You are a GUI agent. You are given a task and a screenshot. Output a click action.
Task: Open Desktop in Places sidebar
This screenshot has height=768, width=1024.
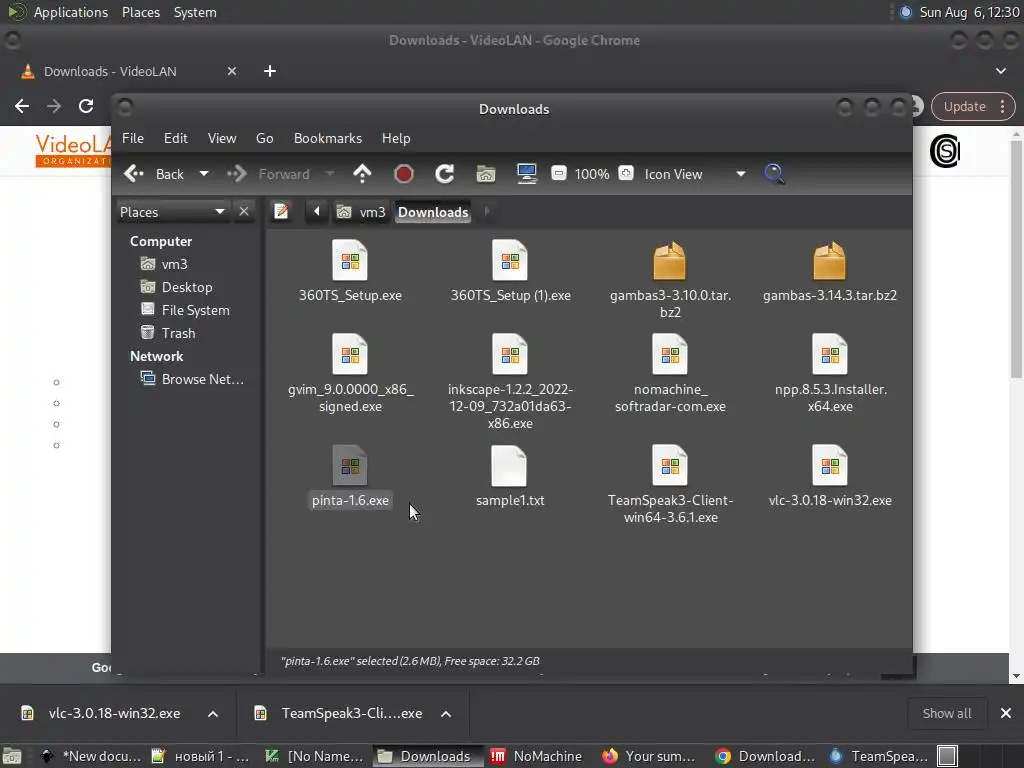click(x=187, y=287)
